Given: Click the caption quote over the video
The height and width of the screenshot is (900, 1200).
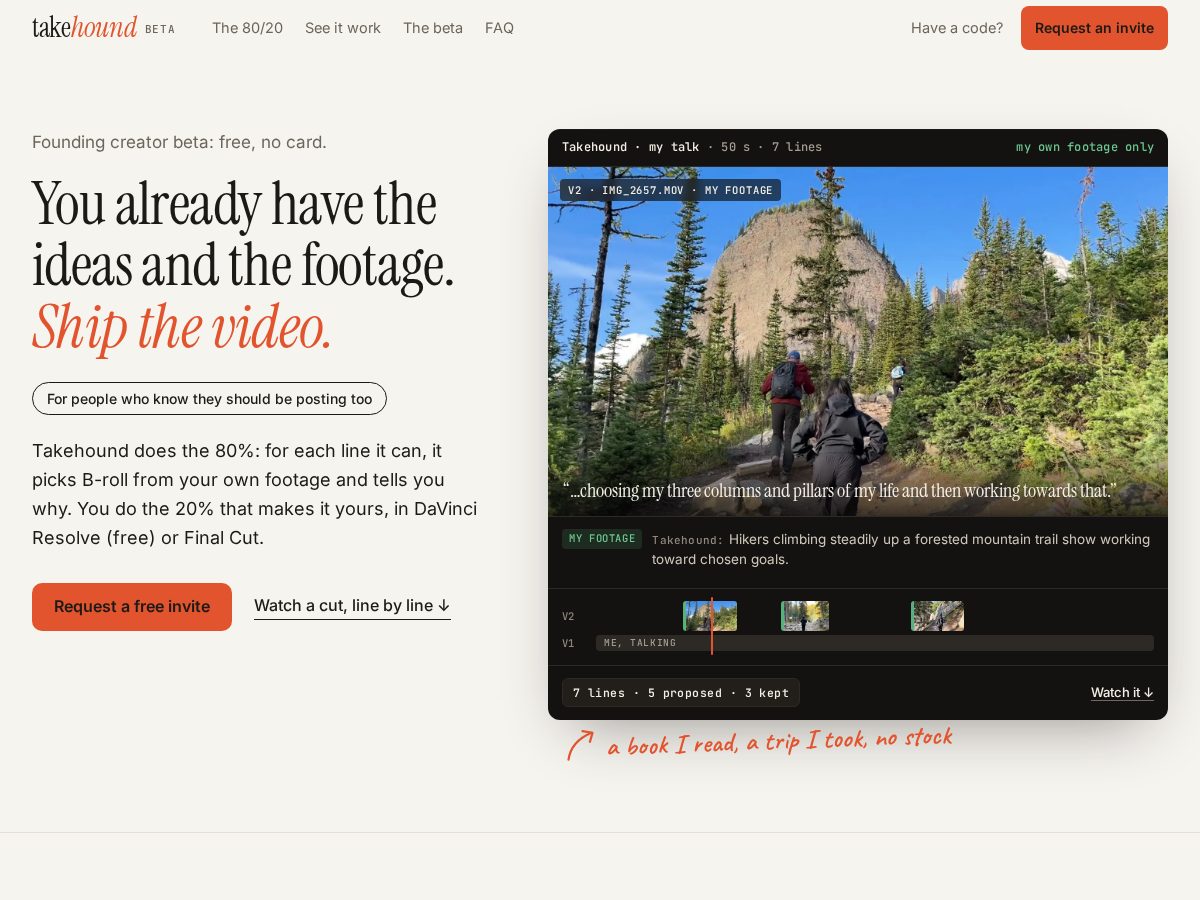Looking at the screenshot, I should pos(839,491).
